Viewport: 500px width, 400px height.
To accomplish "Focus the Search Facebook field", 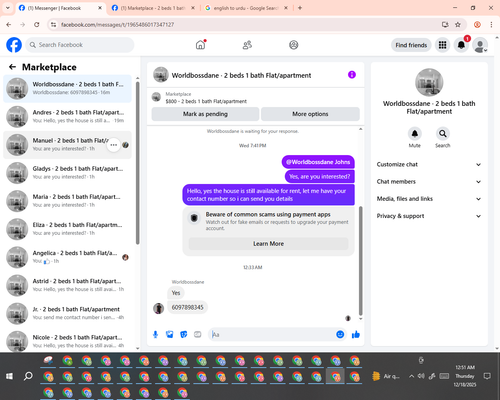I will point(80,45).
